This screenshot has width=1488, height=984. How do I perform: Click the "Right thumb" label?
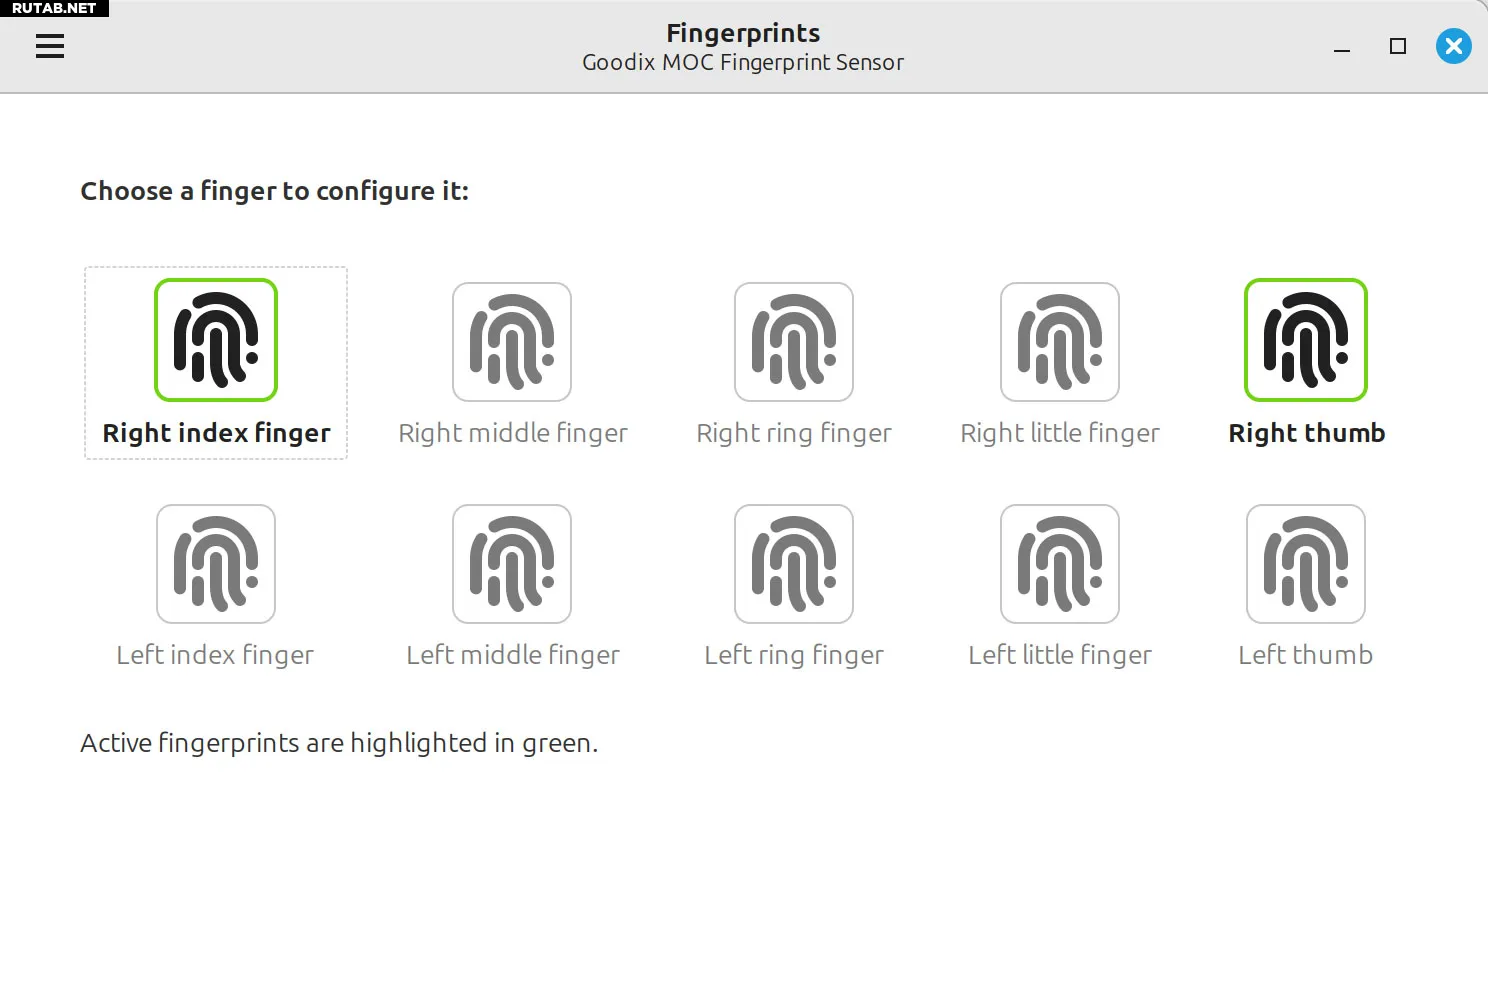pos(1307,433)
